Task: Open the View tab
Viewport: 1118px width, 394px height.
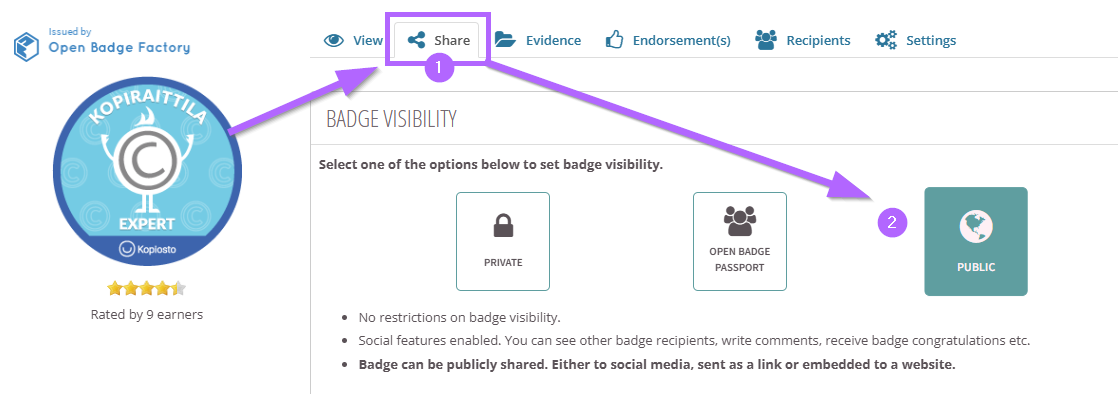Action: 354,40
